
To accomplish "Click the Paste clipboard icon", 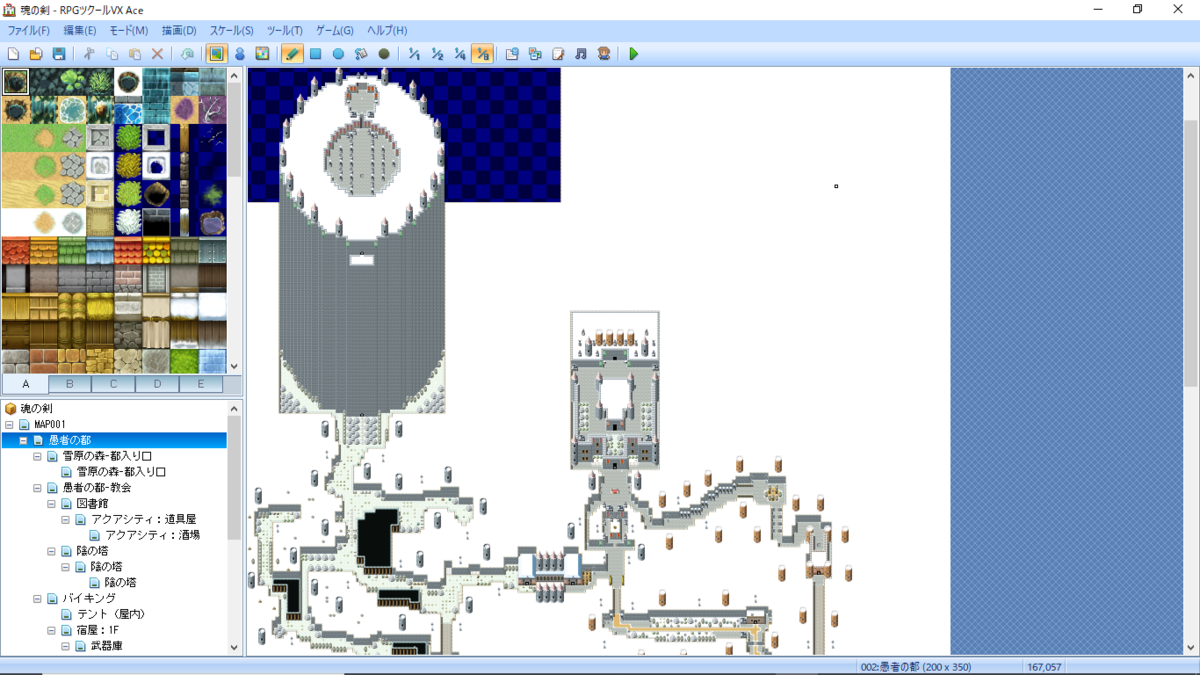I will click(x=135, y=54).
